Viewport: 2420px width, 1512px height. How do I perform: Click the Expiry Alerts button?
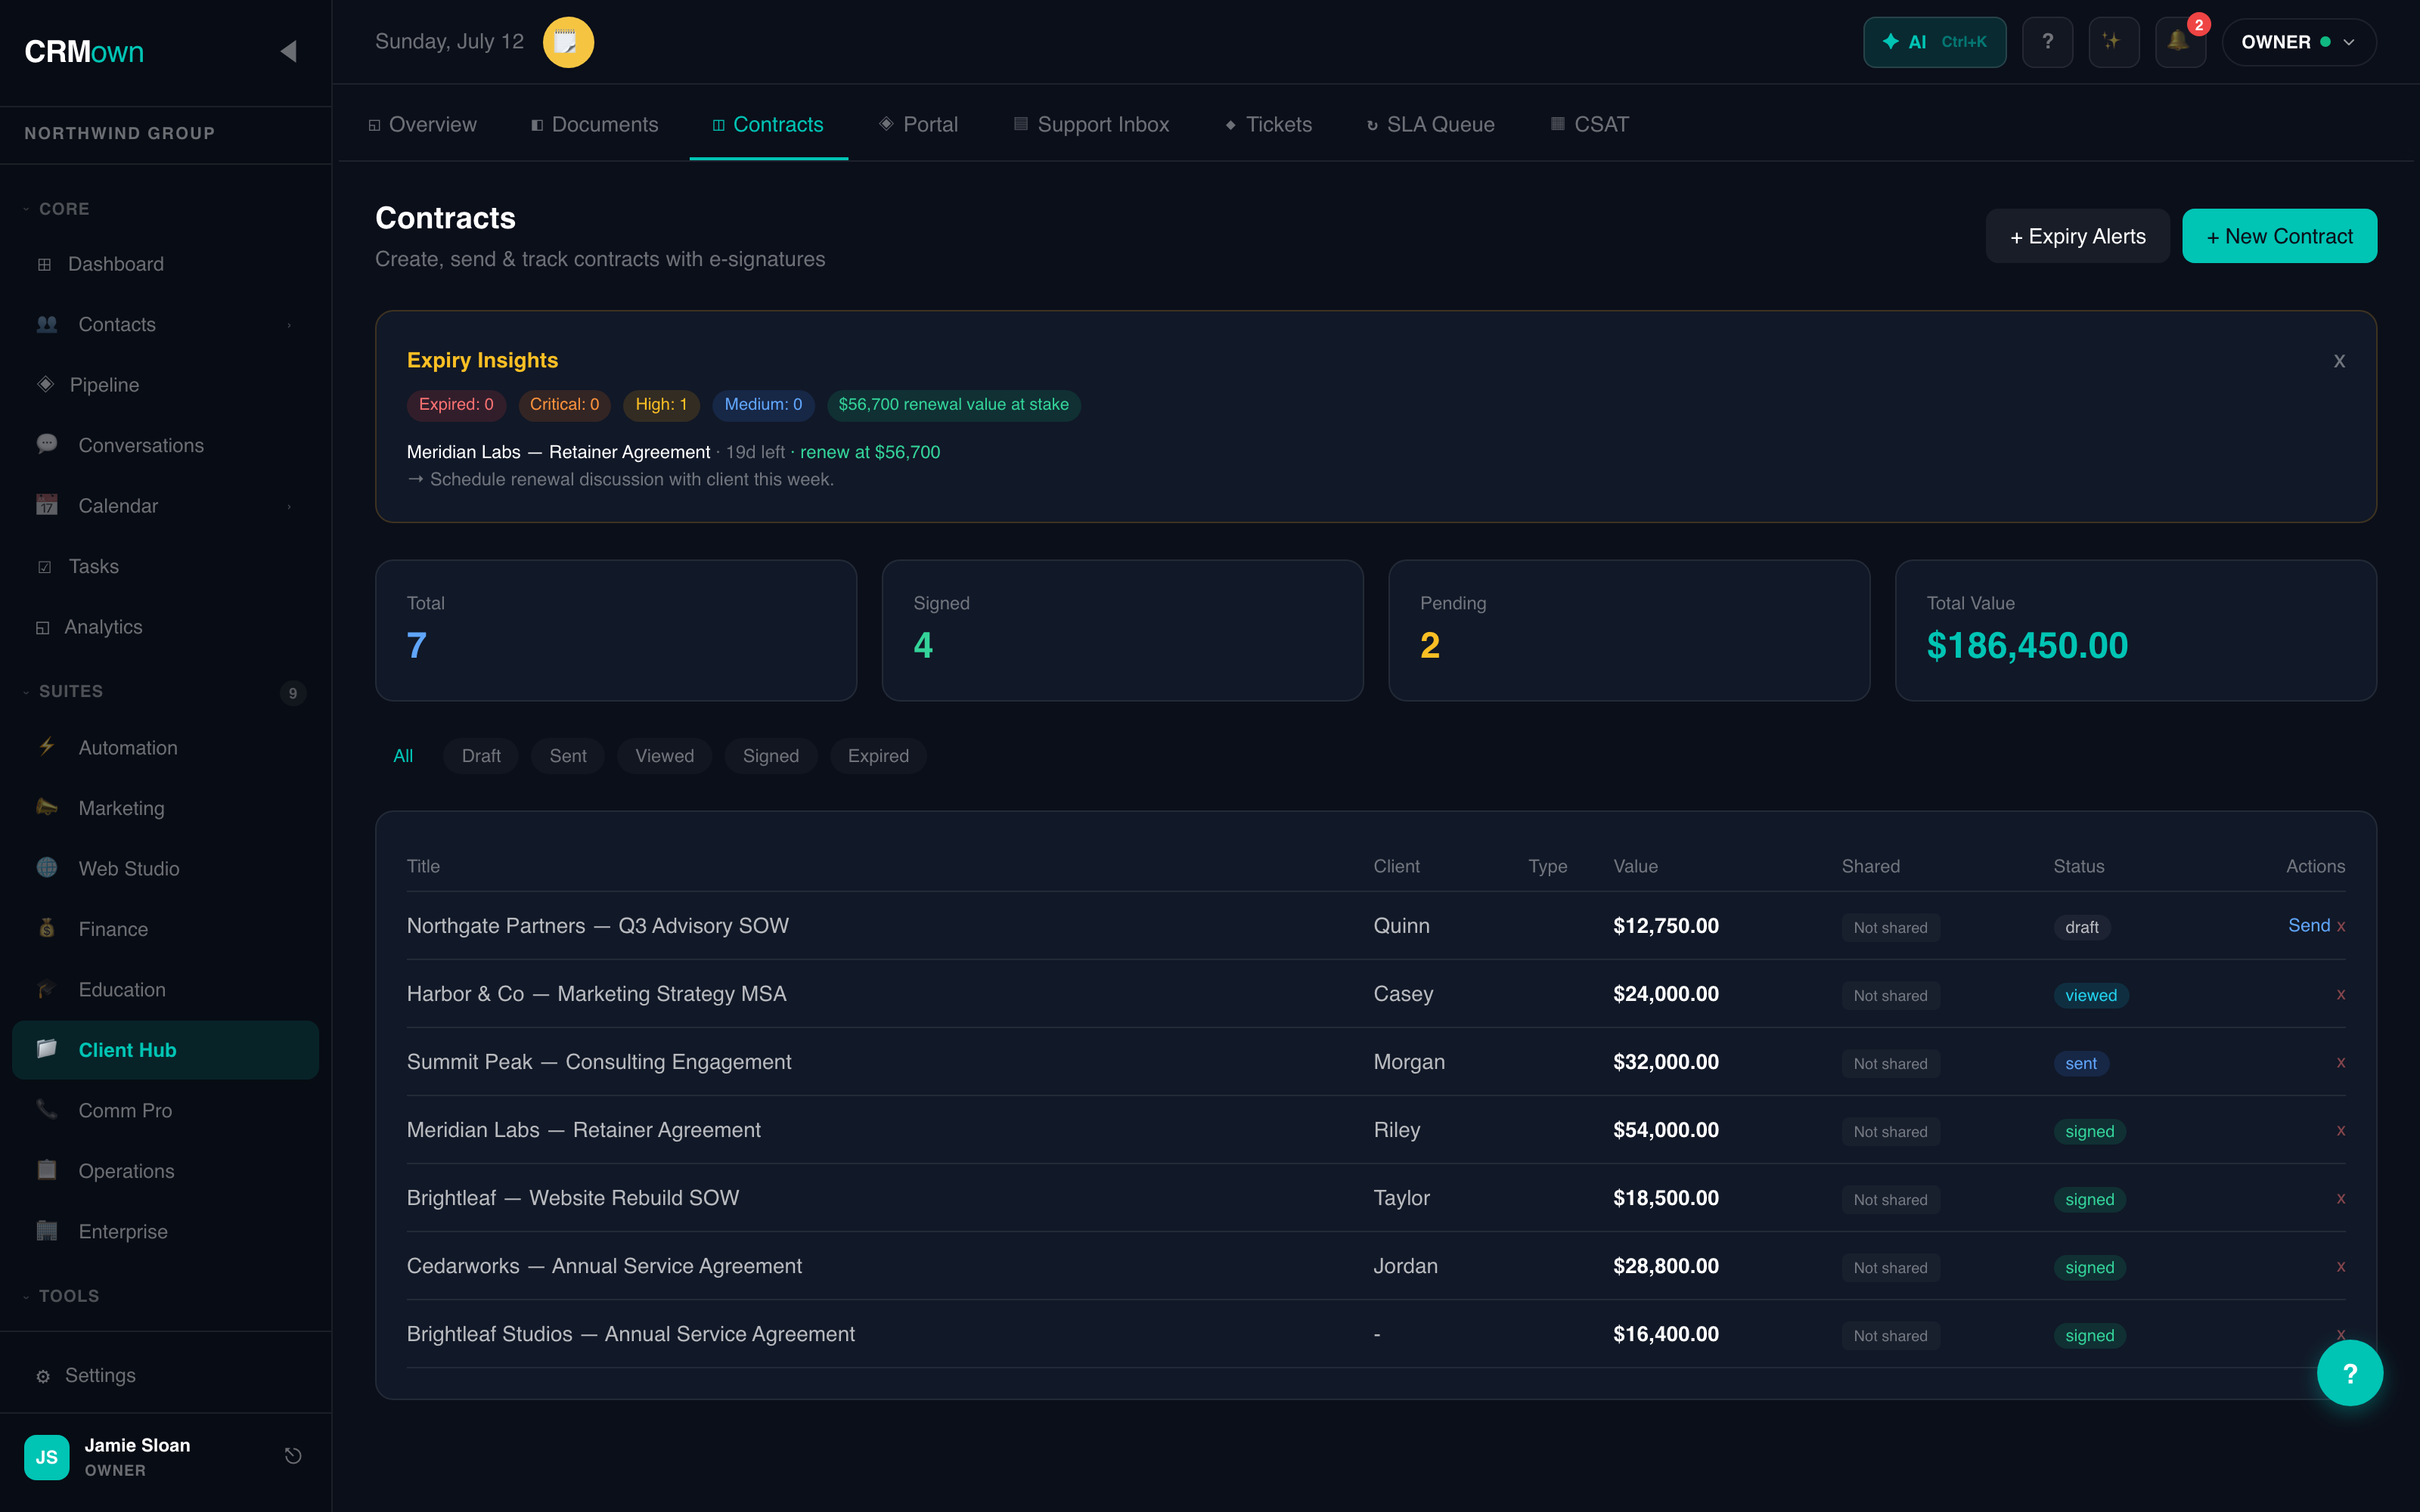[2077, 236]
